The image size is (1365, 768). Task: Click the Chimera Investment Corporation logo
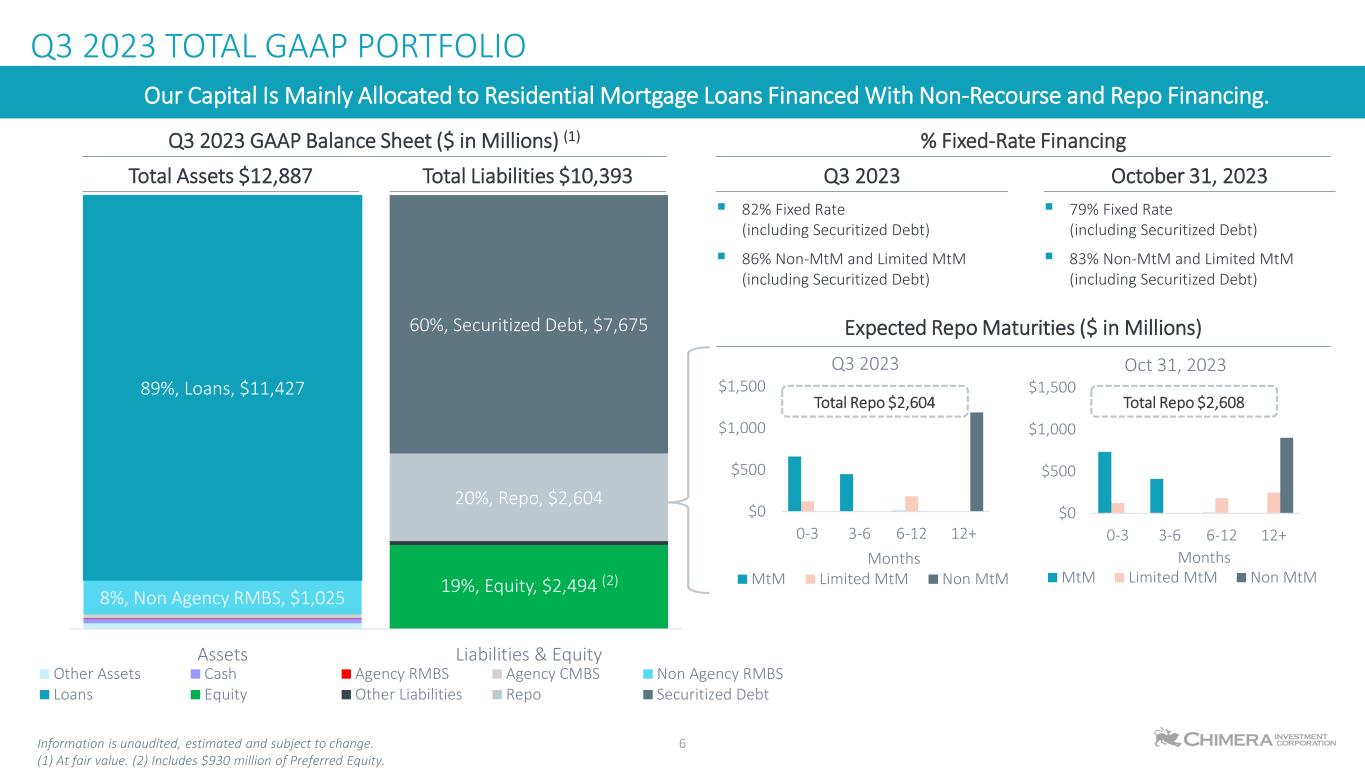pyautogui.click(x=1243, y=739)
